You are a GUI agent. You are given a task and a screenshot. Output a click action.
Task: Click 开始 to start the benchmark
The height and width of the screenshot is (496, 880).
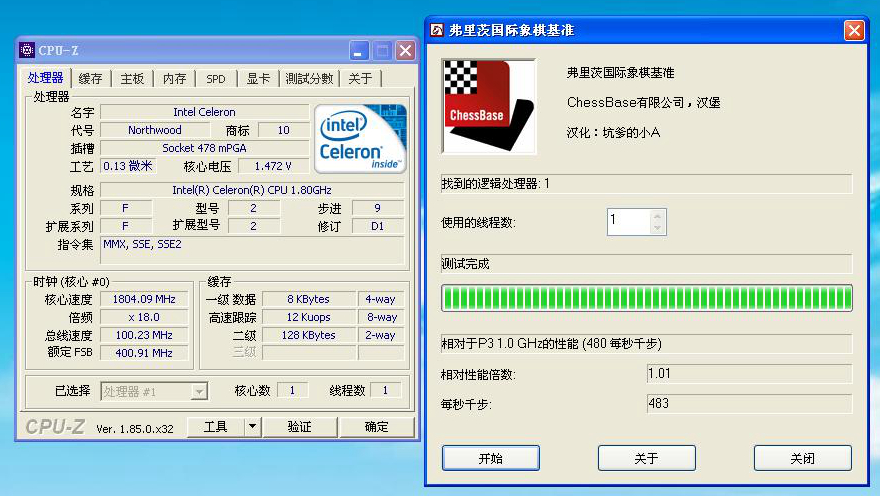coord(491,458)
